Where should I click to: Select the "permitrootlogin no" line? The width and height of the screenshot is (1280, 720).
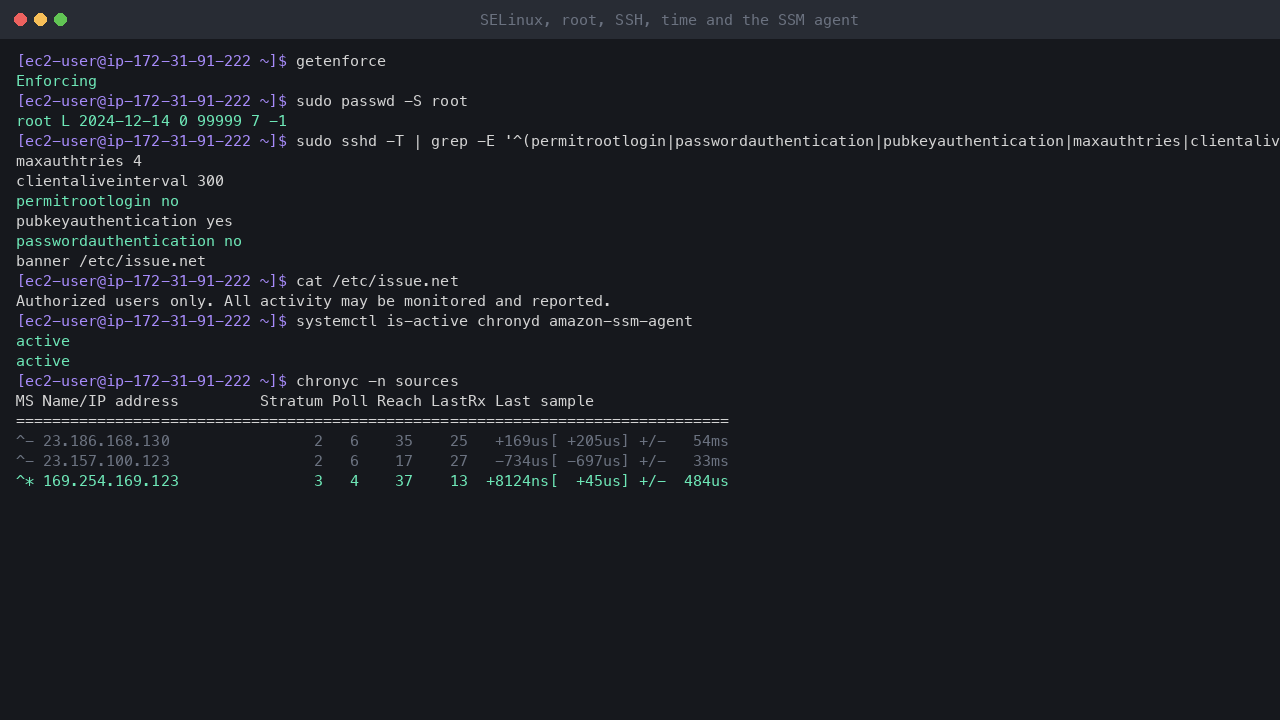point(97,201)
